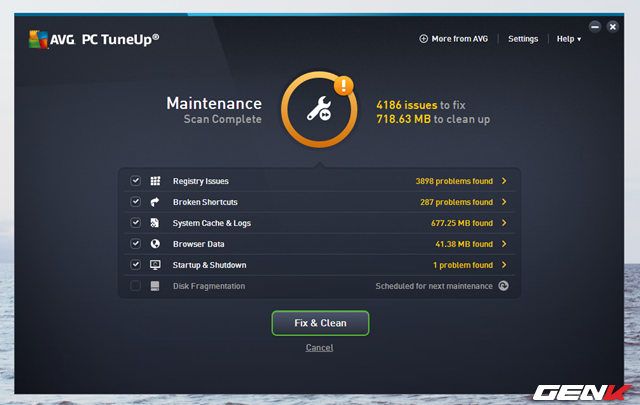This screenshot has height=405, width=640.
Task: Click the Registry Issues grid icon
Action: 155,181
